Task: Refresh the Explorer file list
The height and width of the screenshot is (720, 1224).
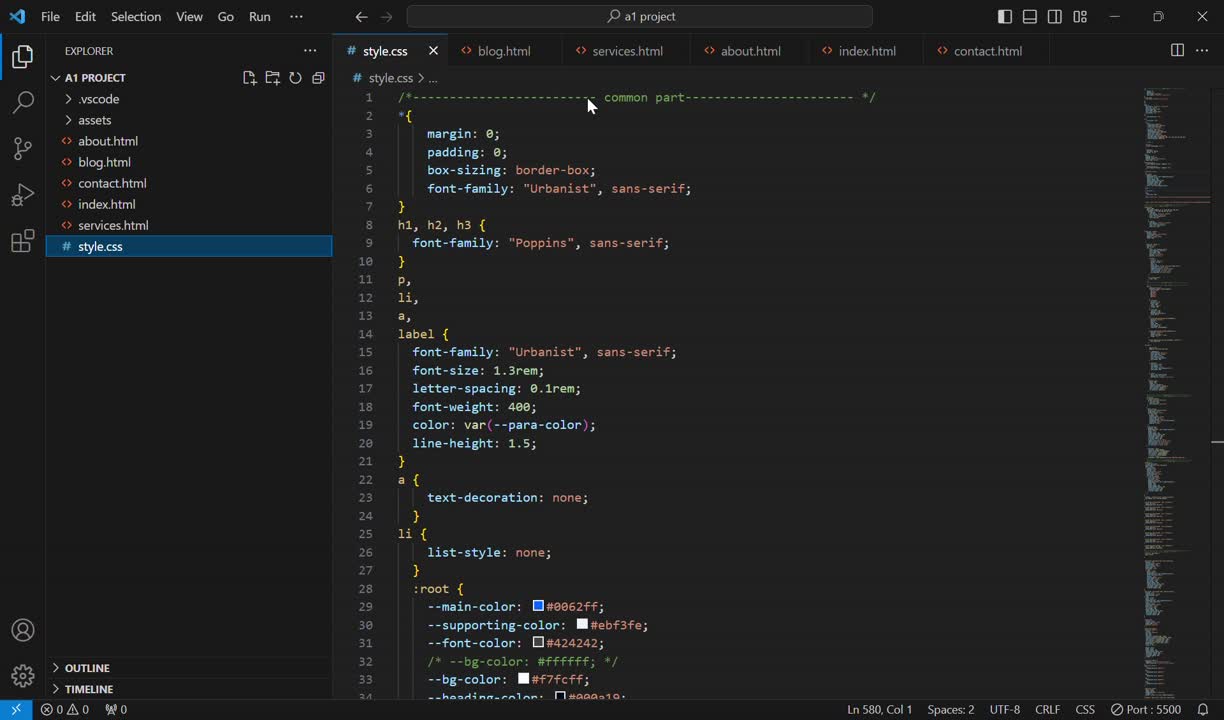Action: (x=295, y=78)
